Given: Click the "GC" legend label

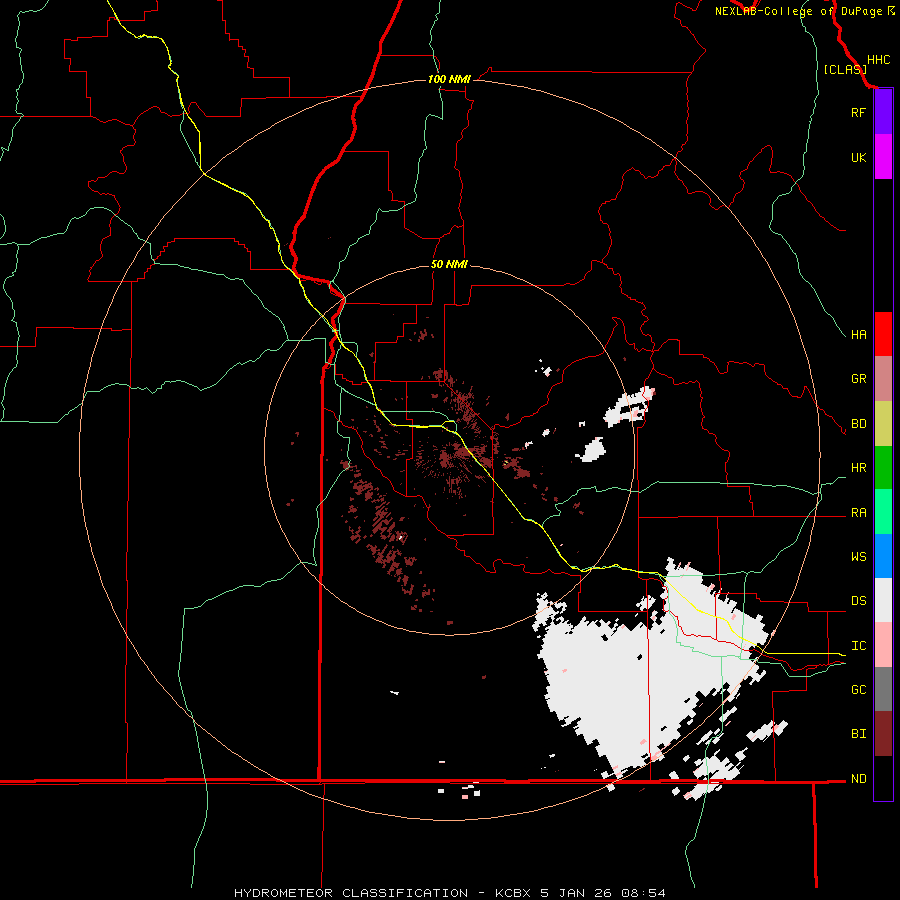Looking at the screenshot, I should click(858, 690).
